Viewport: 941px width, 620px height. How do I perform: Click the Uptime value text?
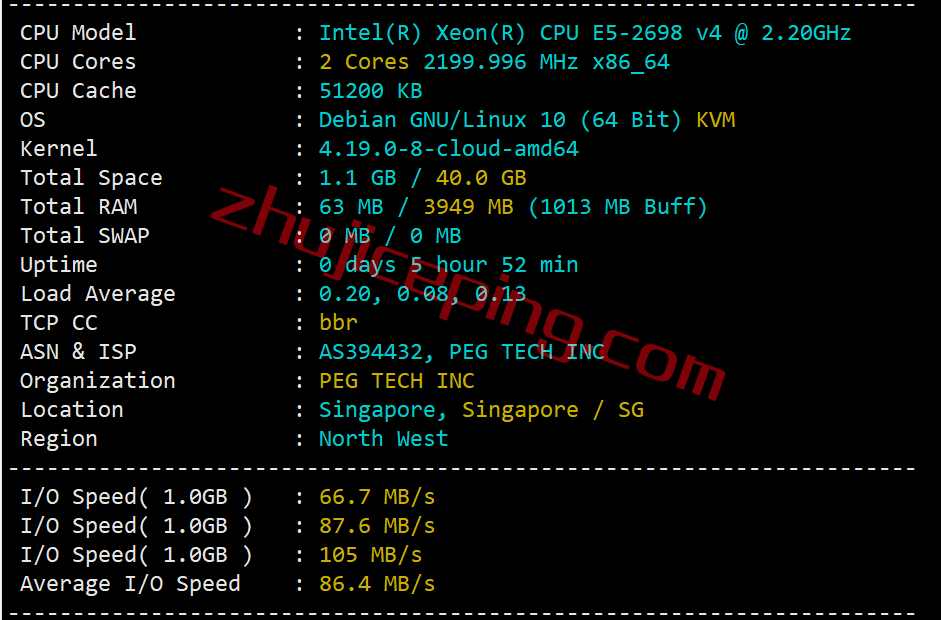coord(448,265)
